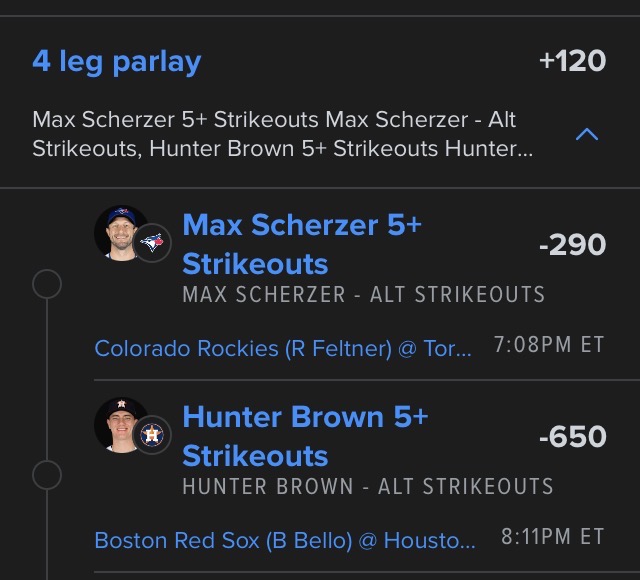Collapse the 4 leg parlay chevron
This screenshot has width=640, height=580.
coord(587,134)
